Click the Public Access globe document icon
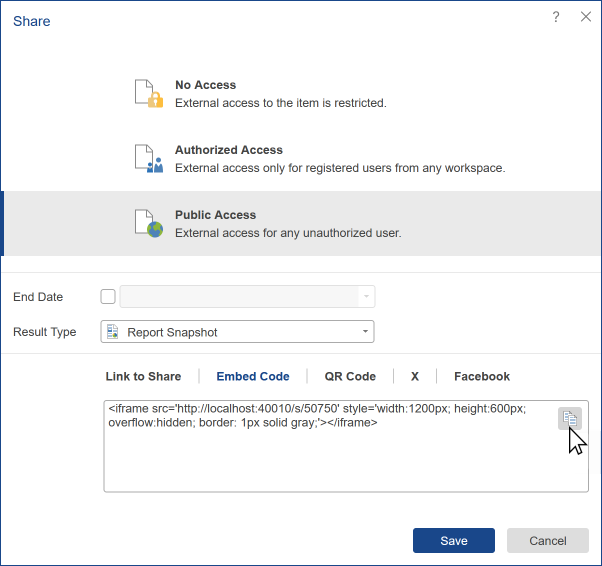This screenshot has height=566, width=602. click(148, 223)
